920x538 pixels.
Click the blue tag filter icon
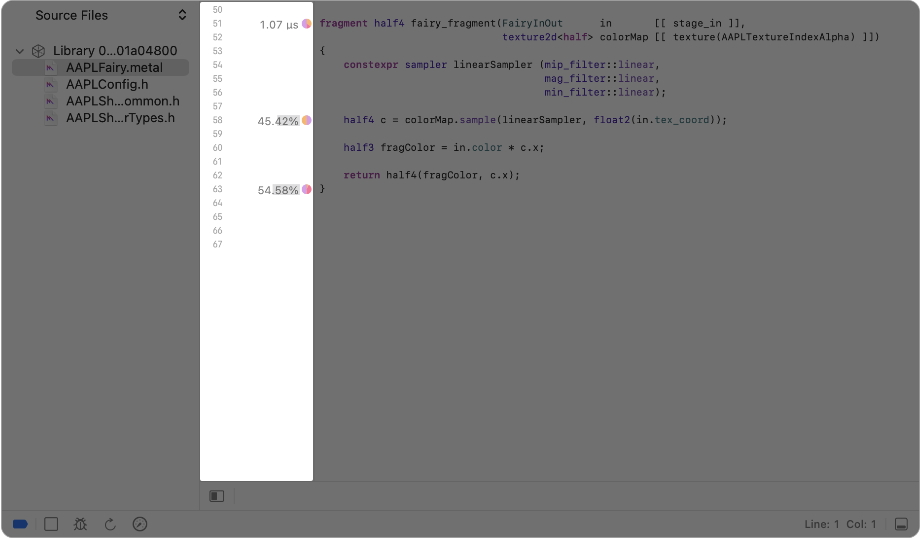[x=20, y=524]
